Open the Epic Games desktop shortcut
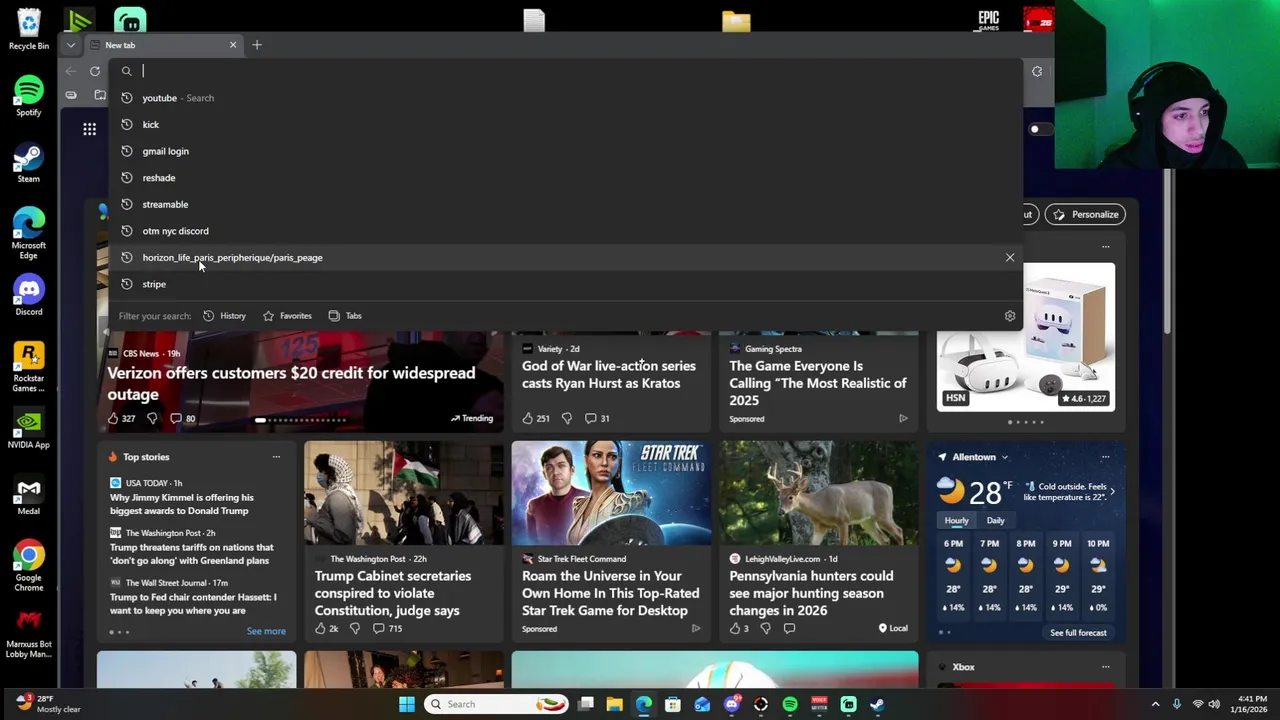This screenshot has height=720, width=1280. 988,19
